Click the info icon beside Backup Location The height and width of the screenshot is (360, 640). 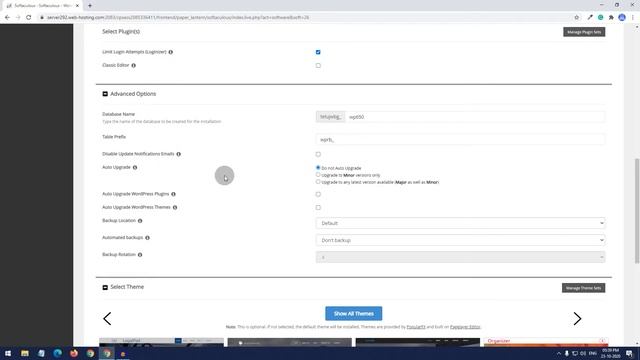tap(140, 221)
